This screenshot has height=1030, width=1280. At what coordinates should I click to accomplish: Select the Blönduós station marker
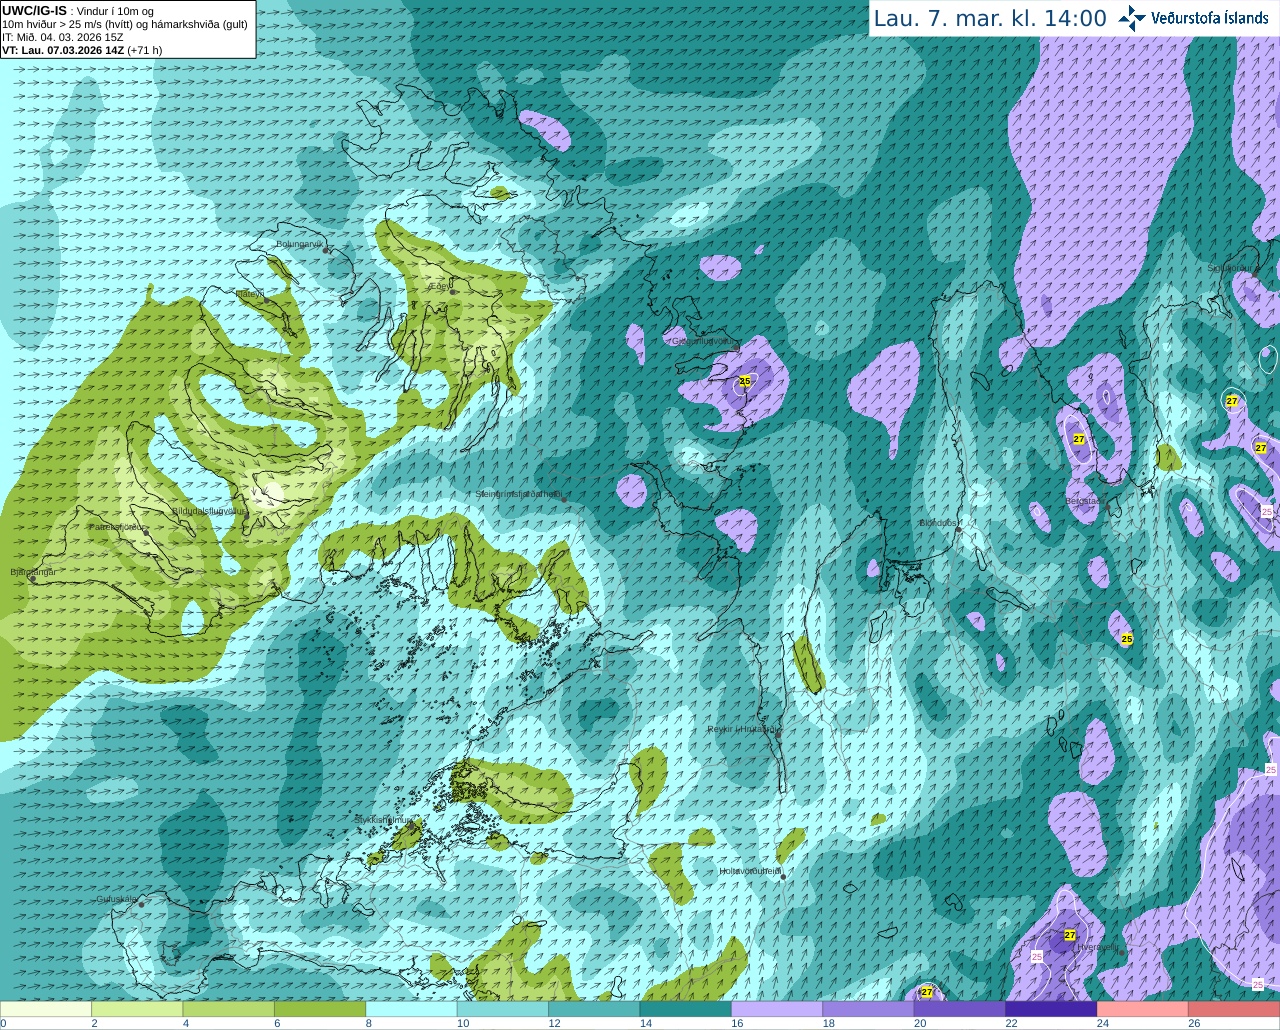(x=959, y=529)
